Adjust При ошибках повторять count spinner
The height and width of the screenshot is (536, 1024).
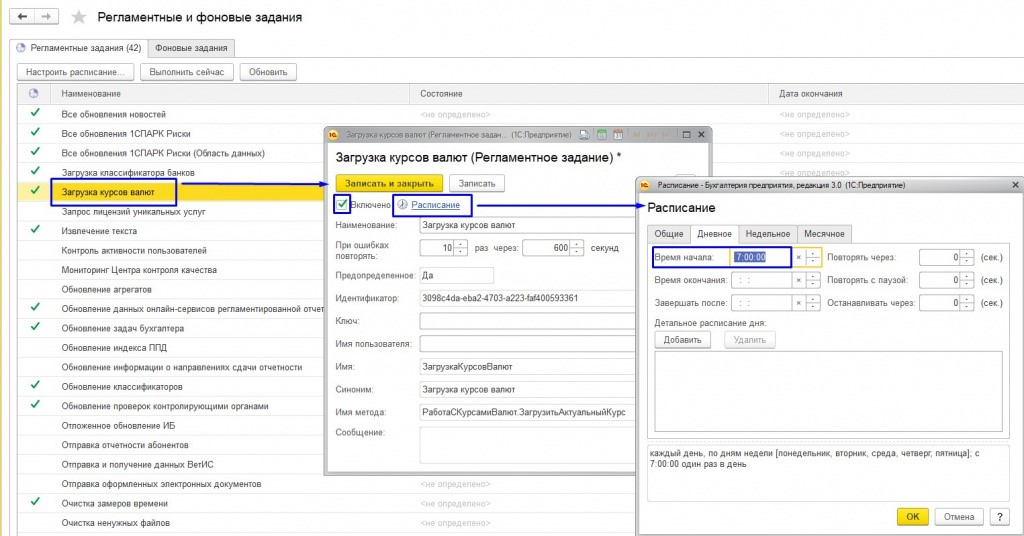click(x=460, y=249)
